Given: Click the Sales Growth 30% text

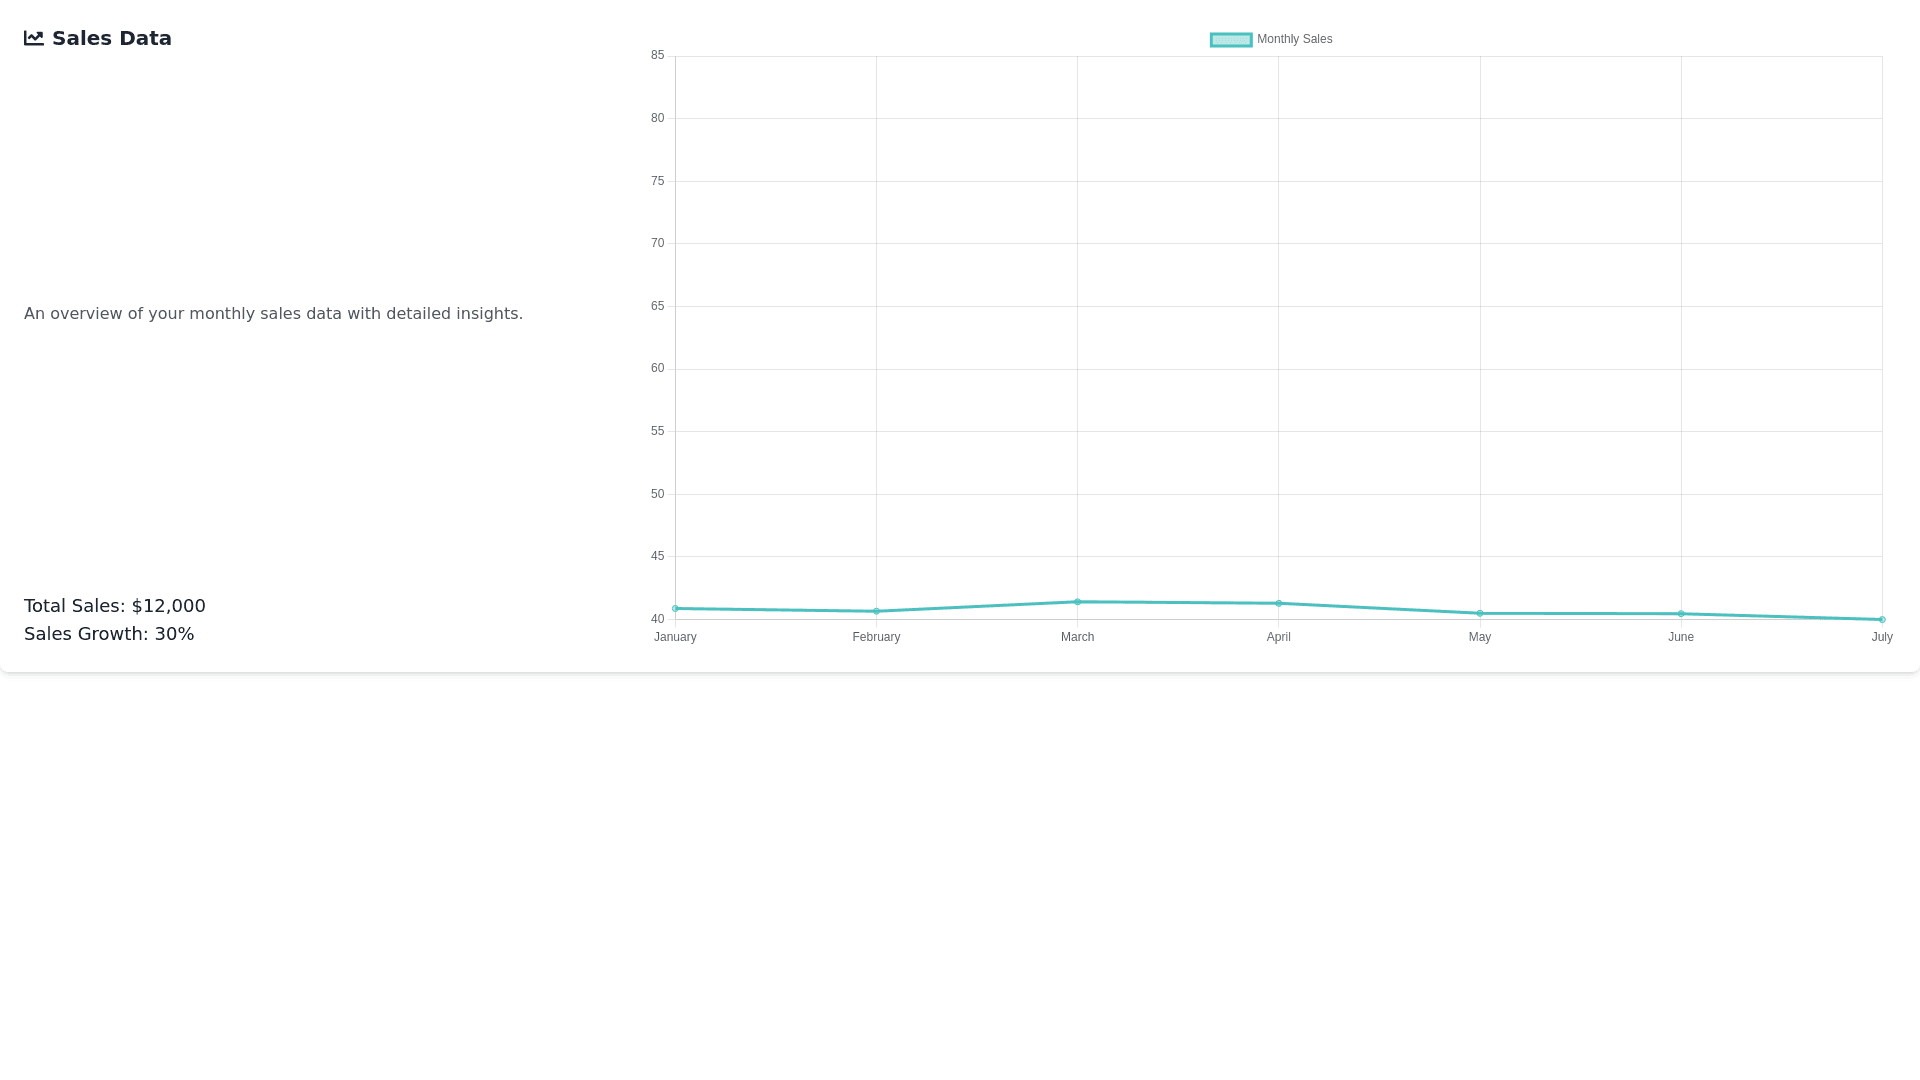Looking at the screenshot, I should click(109, 634).
